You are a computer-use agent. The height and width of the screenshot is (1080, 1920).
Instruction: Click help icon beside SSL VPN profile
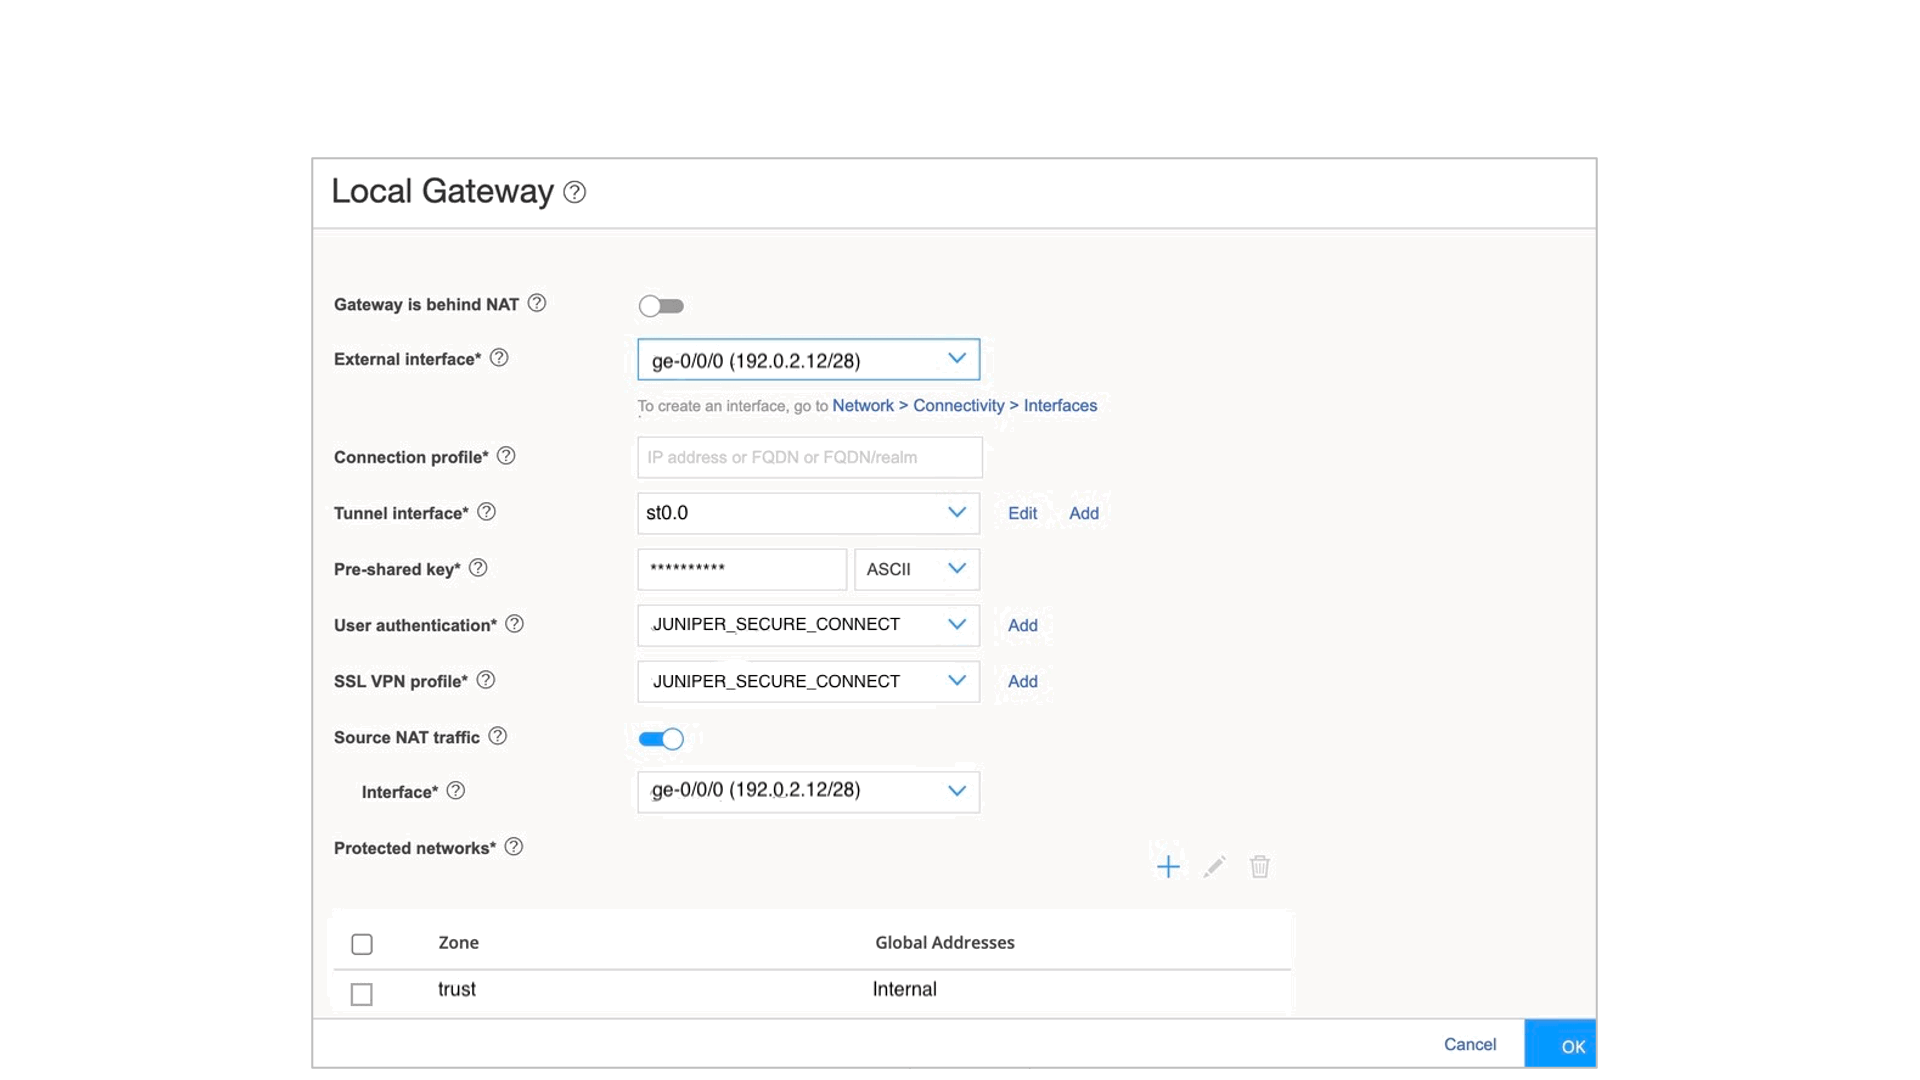click(x=486, y=680)
